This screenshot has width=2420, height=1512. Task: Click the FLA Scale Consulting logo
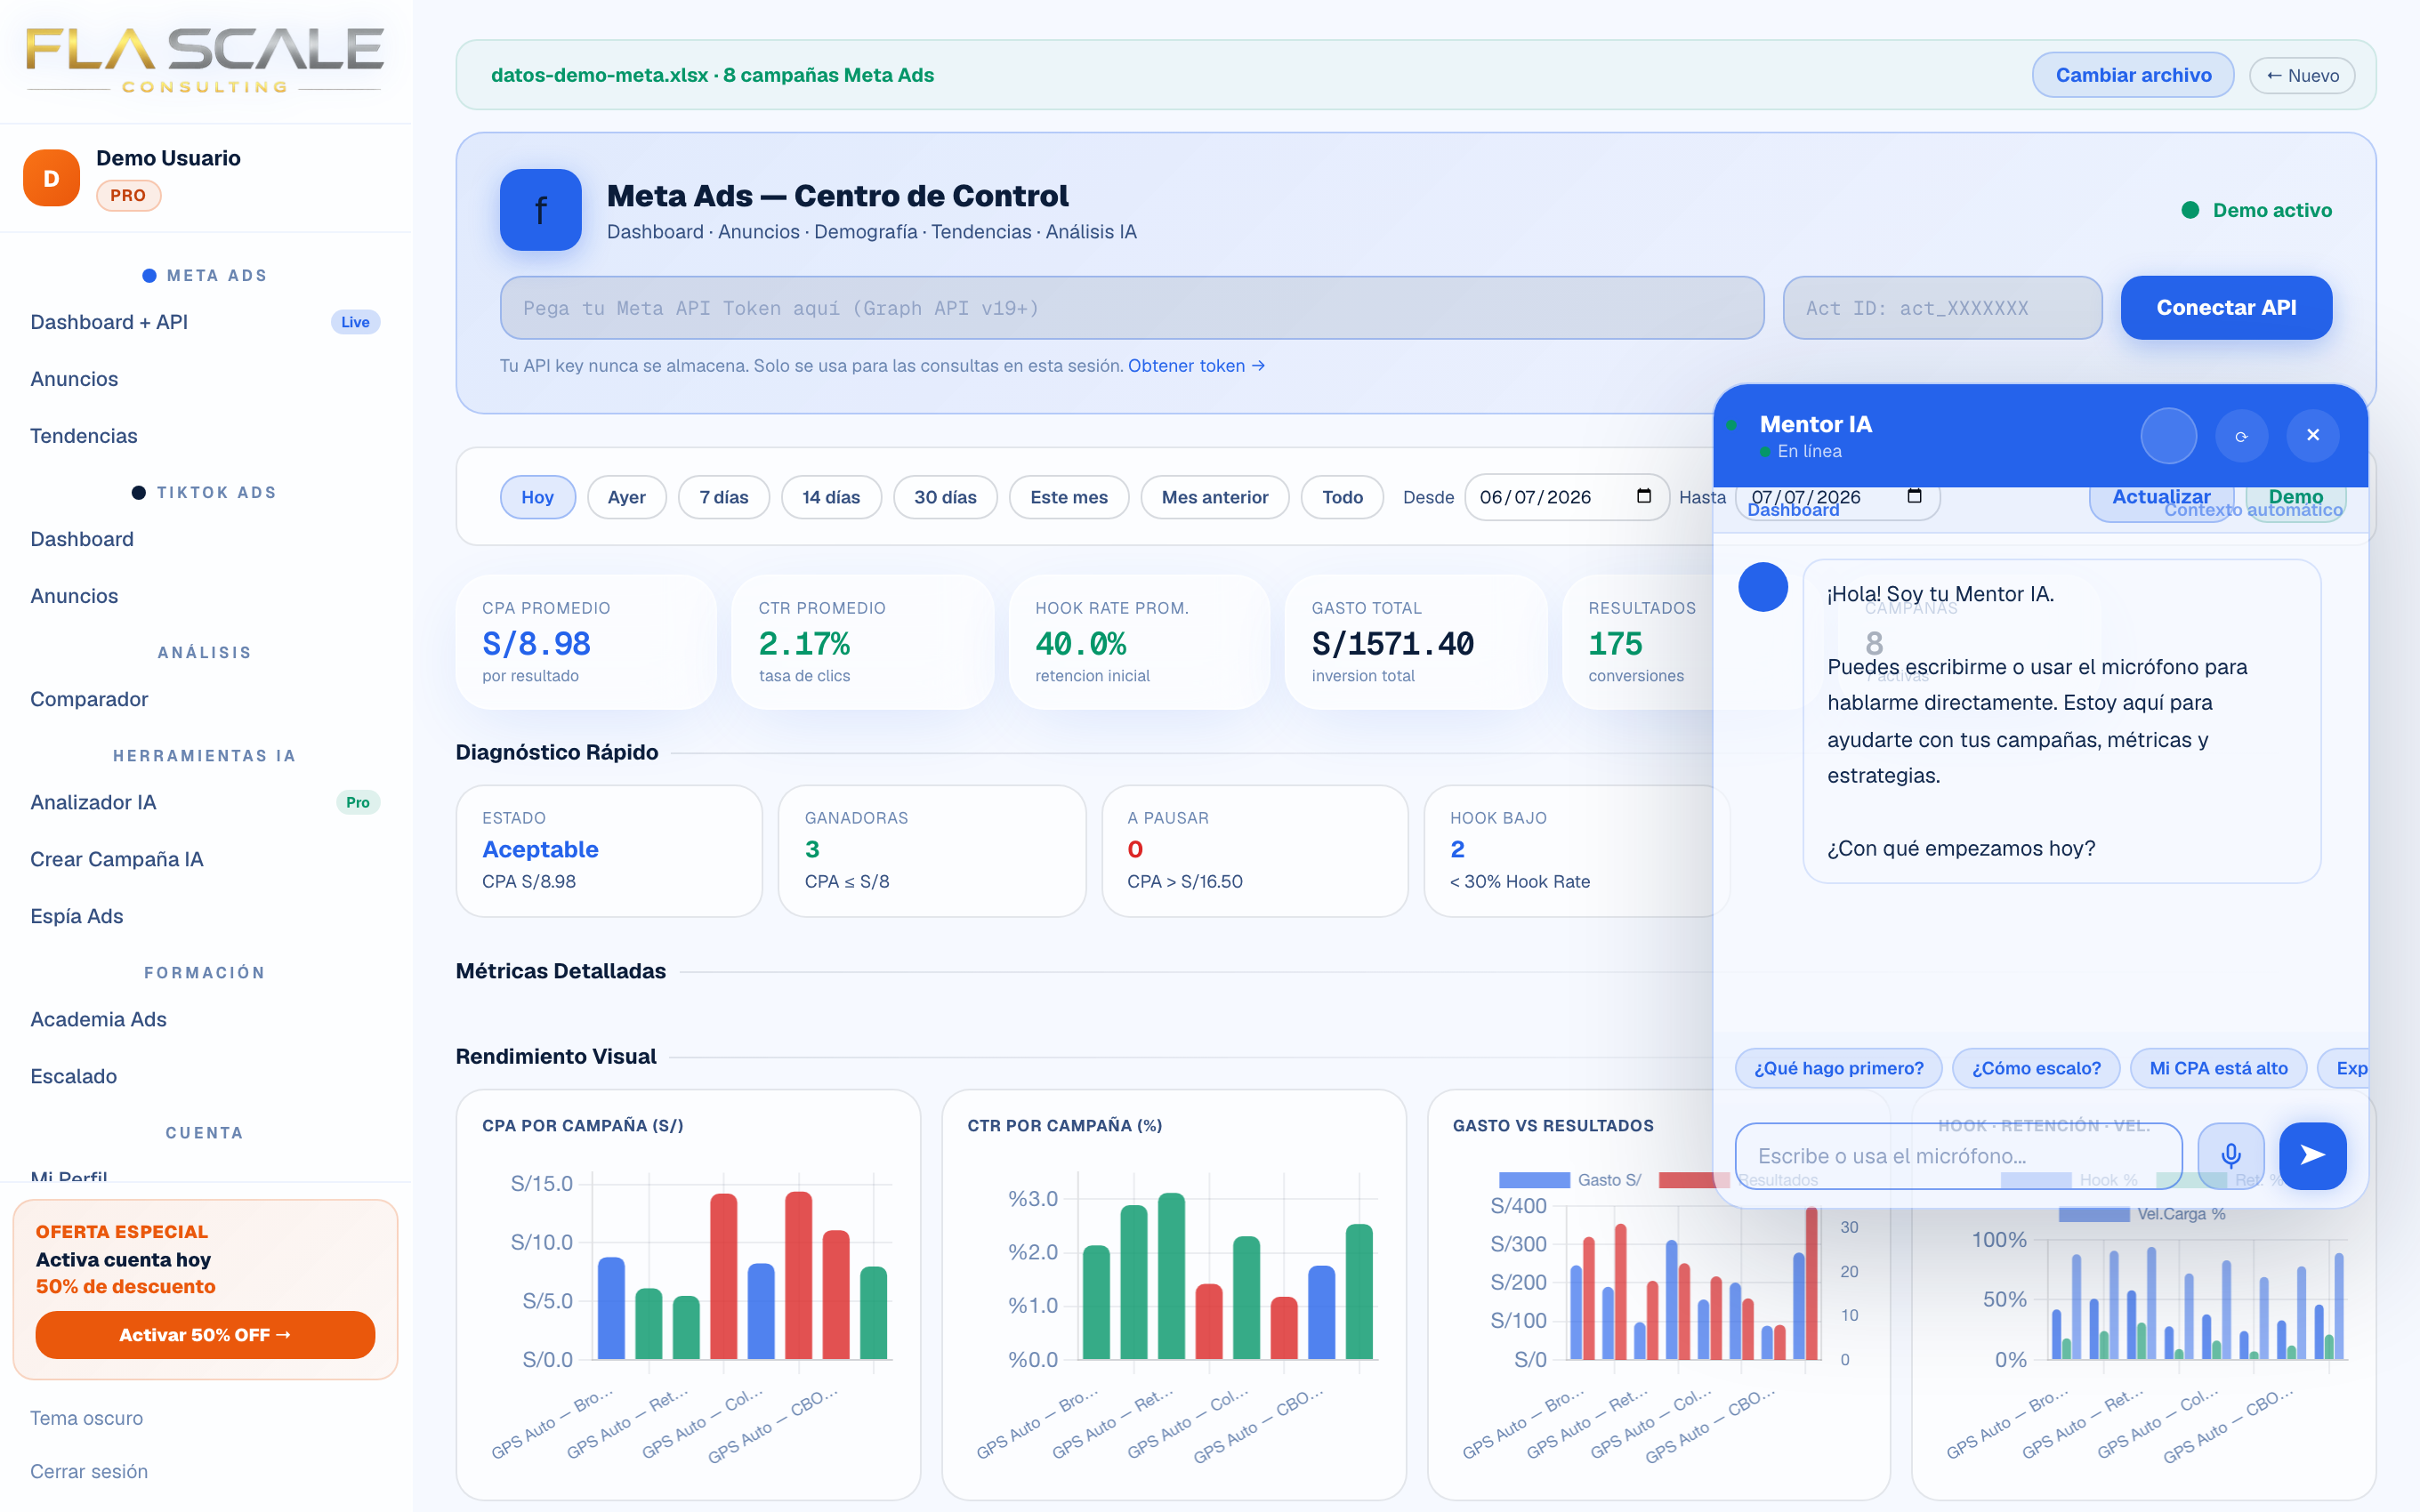(x=205, y=60)
